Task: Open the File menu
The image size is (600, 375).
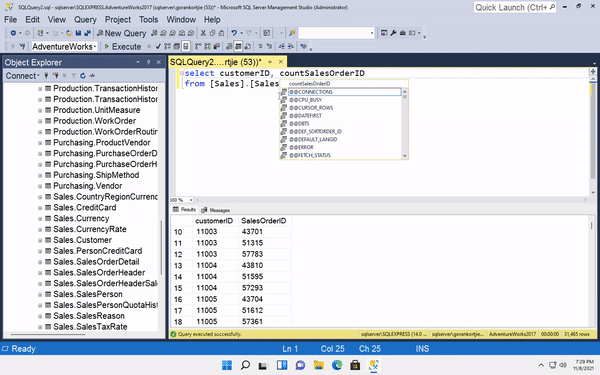Action: pyautogui.click(x=10, y=20)
